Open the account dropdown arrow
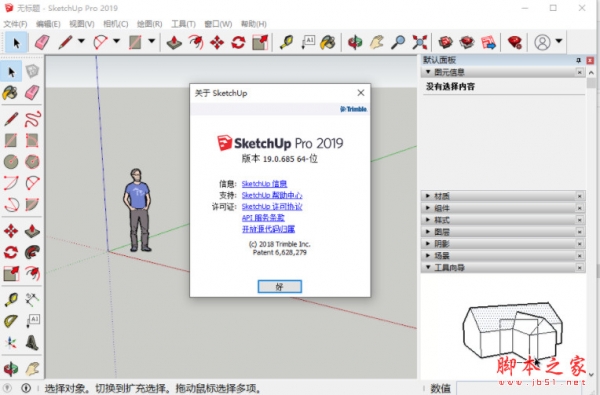600x395 pixels. tap(559, 41)
